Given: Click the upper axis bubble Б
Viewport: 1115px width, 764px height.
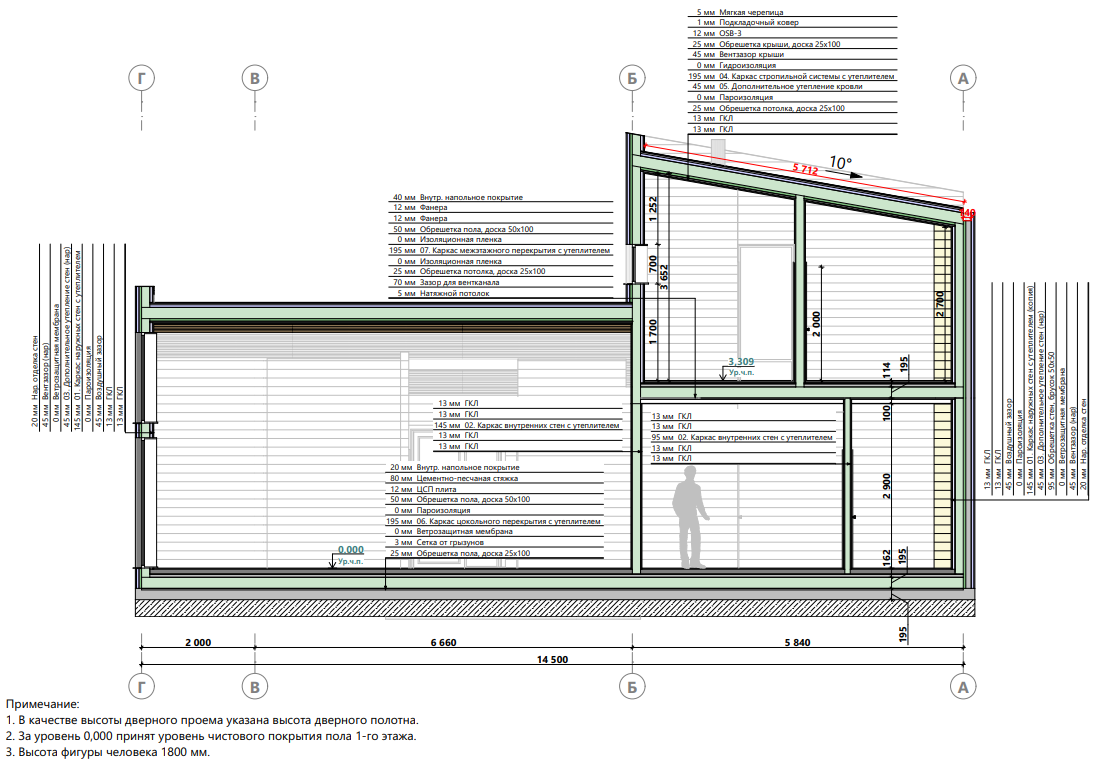Looking at the screenshot, I should click(x=631, y=79).
